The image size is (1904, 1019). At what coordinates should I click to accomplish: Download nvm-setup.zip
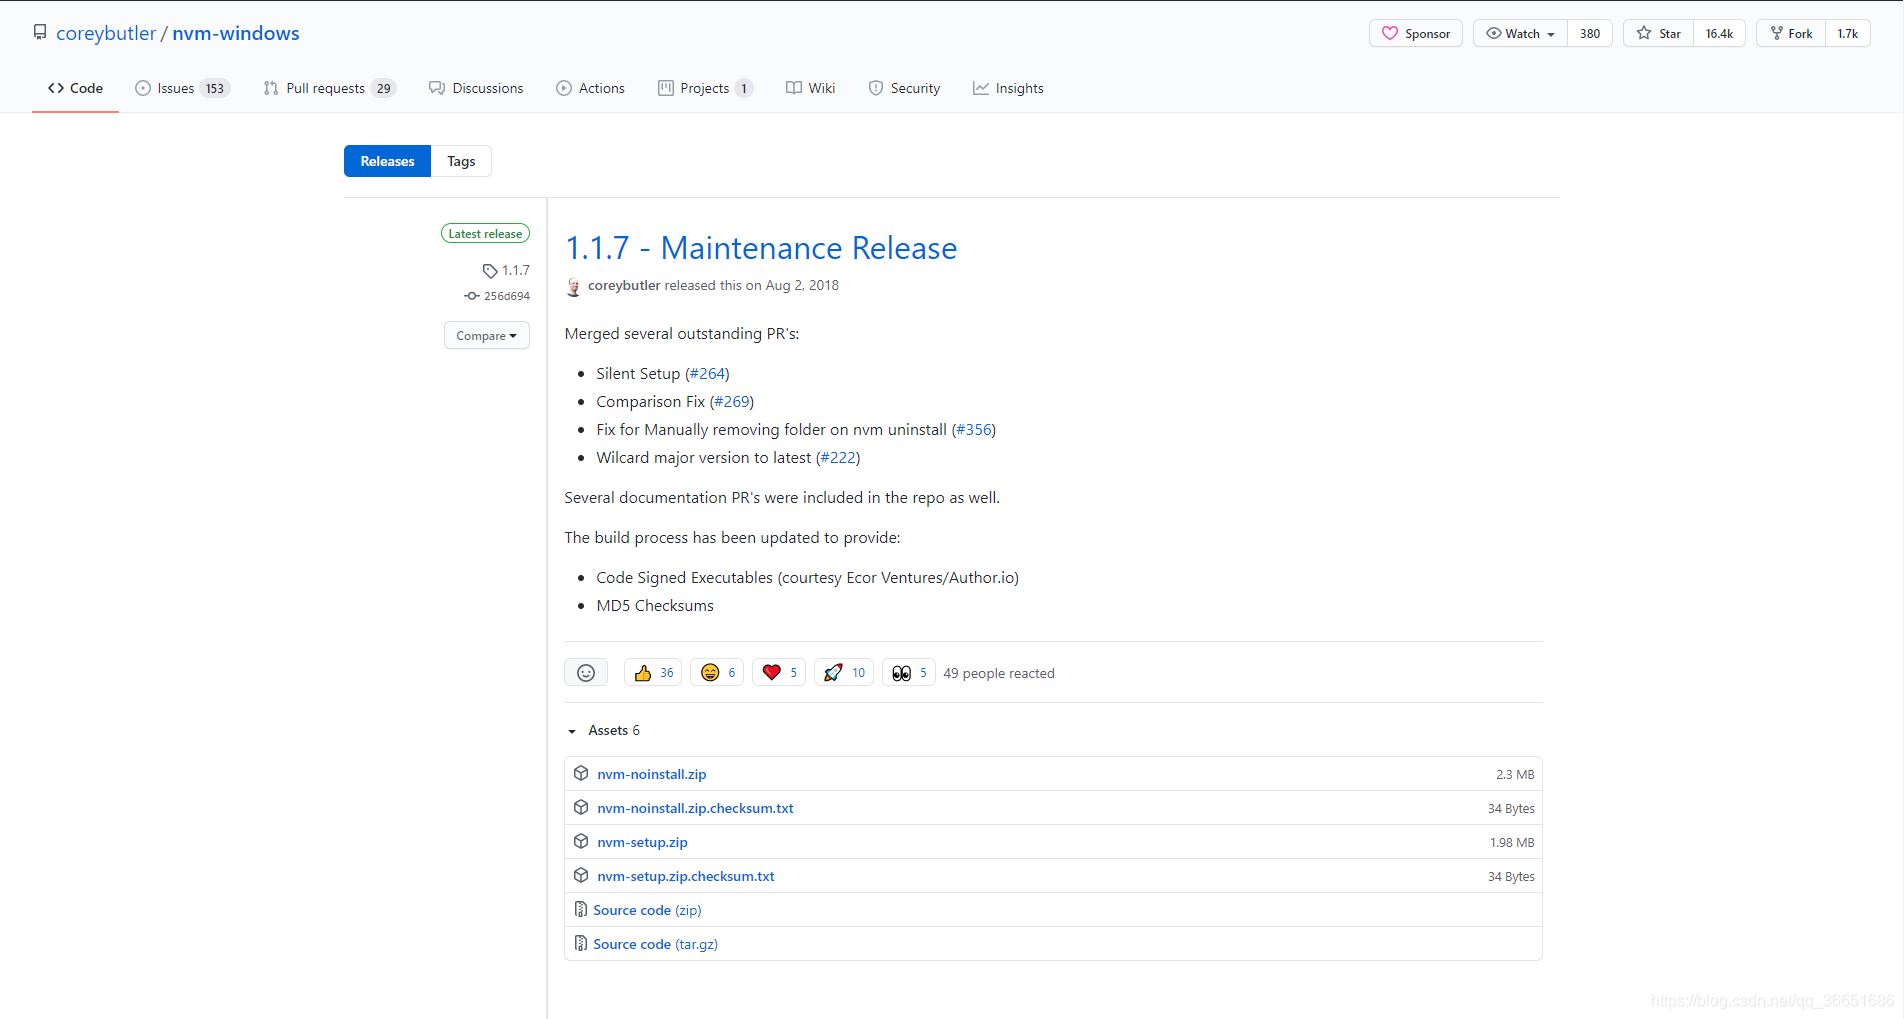pyautogui.click(x=642, y=842)
